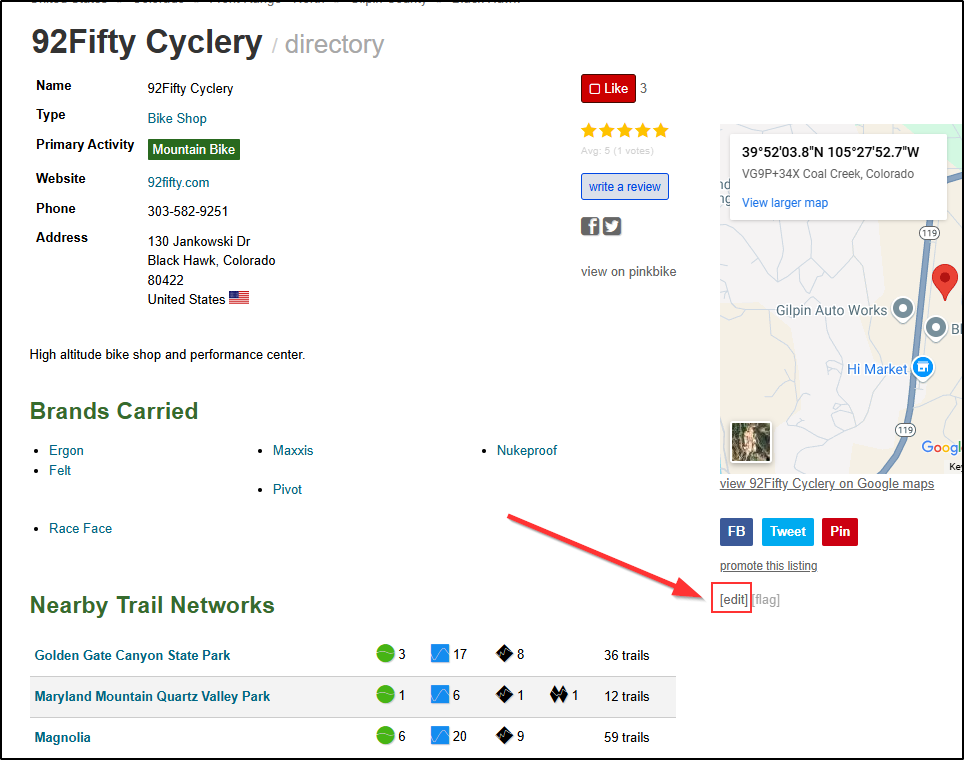Click the blue intermediate icon in Golden Gate row

coord(440,653)
